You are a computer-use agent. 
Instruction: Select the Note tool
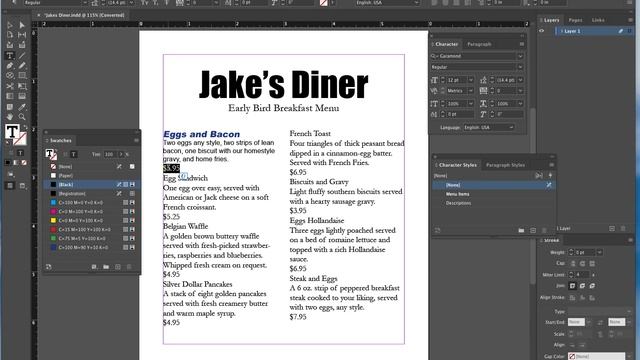pyautogui.click(x=10, y=107)
